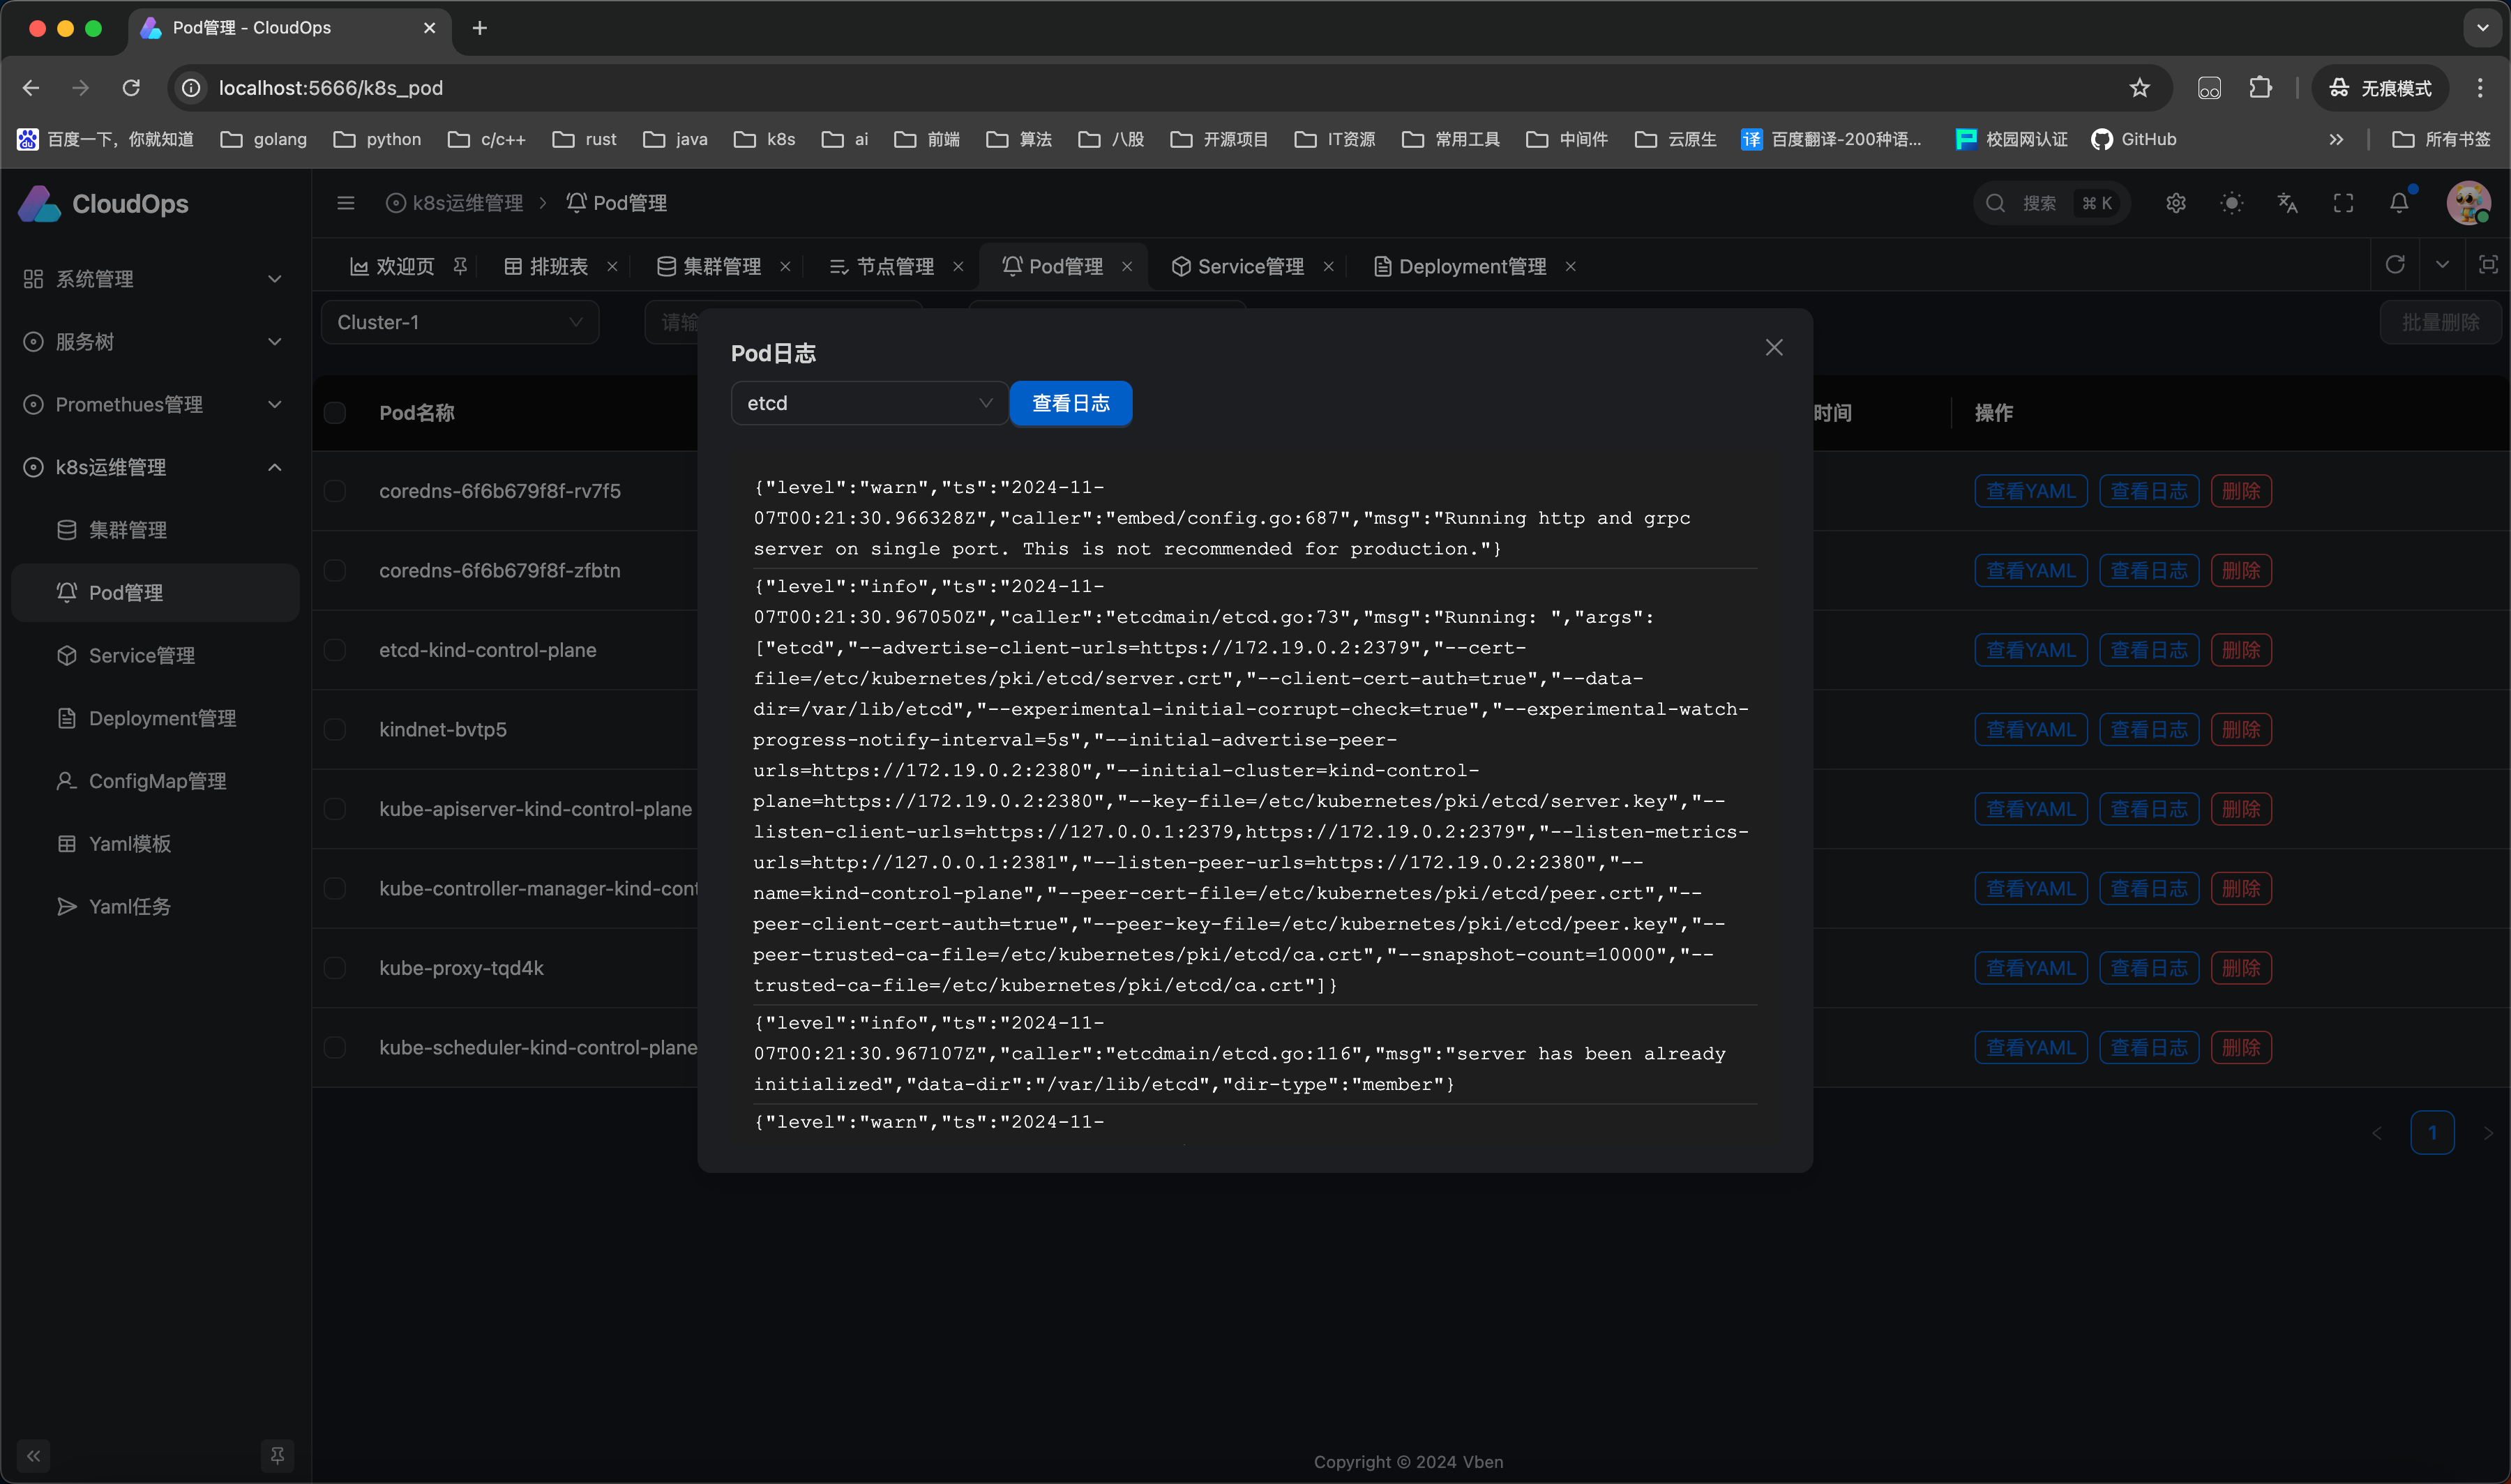The image size is (2511, 1484).
Task: Open the language translation icon
Action: (2287, 203)
